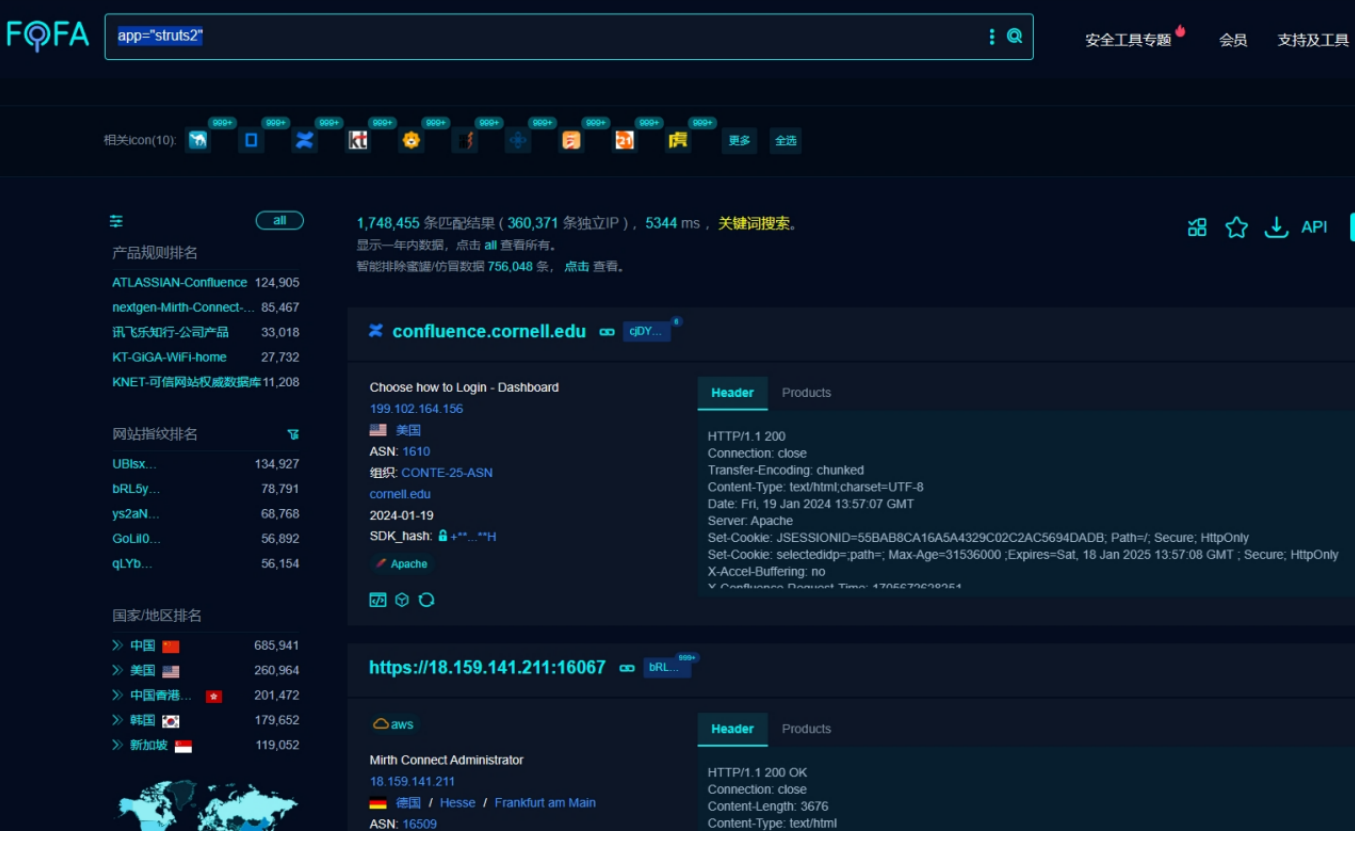Image resolution: width=1355 pixels, height=842 pixels.
Task: Favorite this search with the star icon
Action: (x=1237, y=227)
